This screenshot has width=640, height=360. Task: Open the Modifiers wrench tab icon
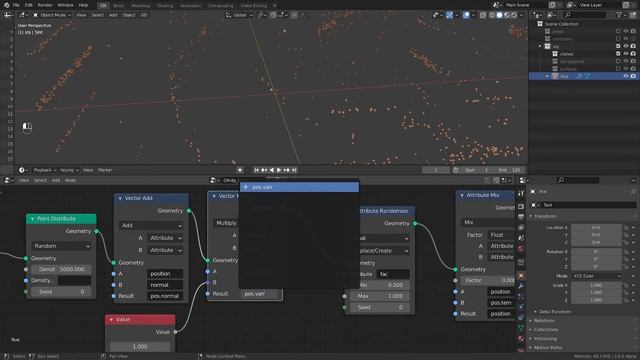point(521,286)
